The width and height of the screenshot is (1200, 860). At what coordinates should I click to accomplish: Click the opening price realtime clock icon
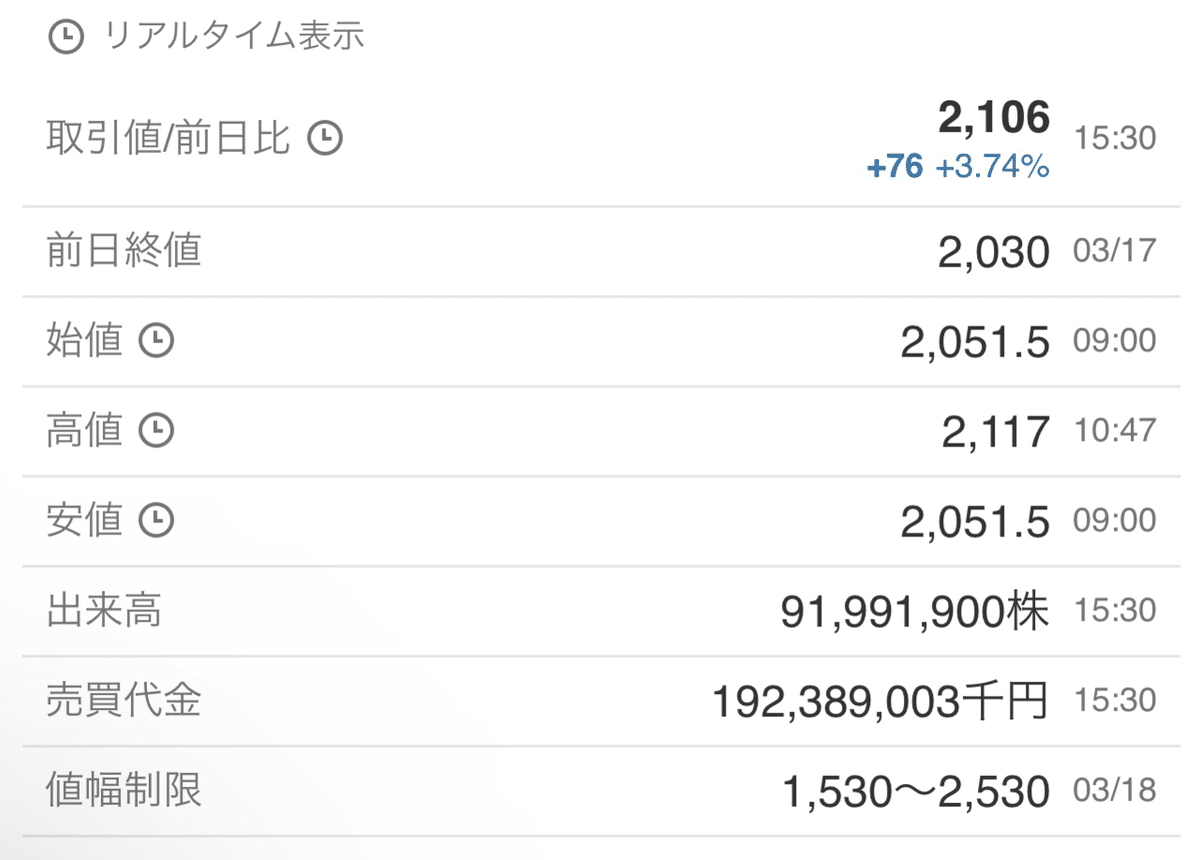click(157, 340)
